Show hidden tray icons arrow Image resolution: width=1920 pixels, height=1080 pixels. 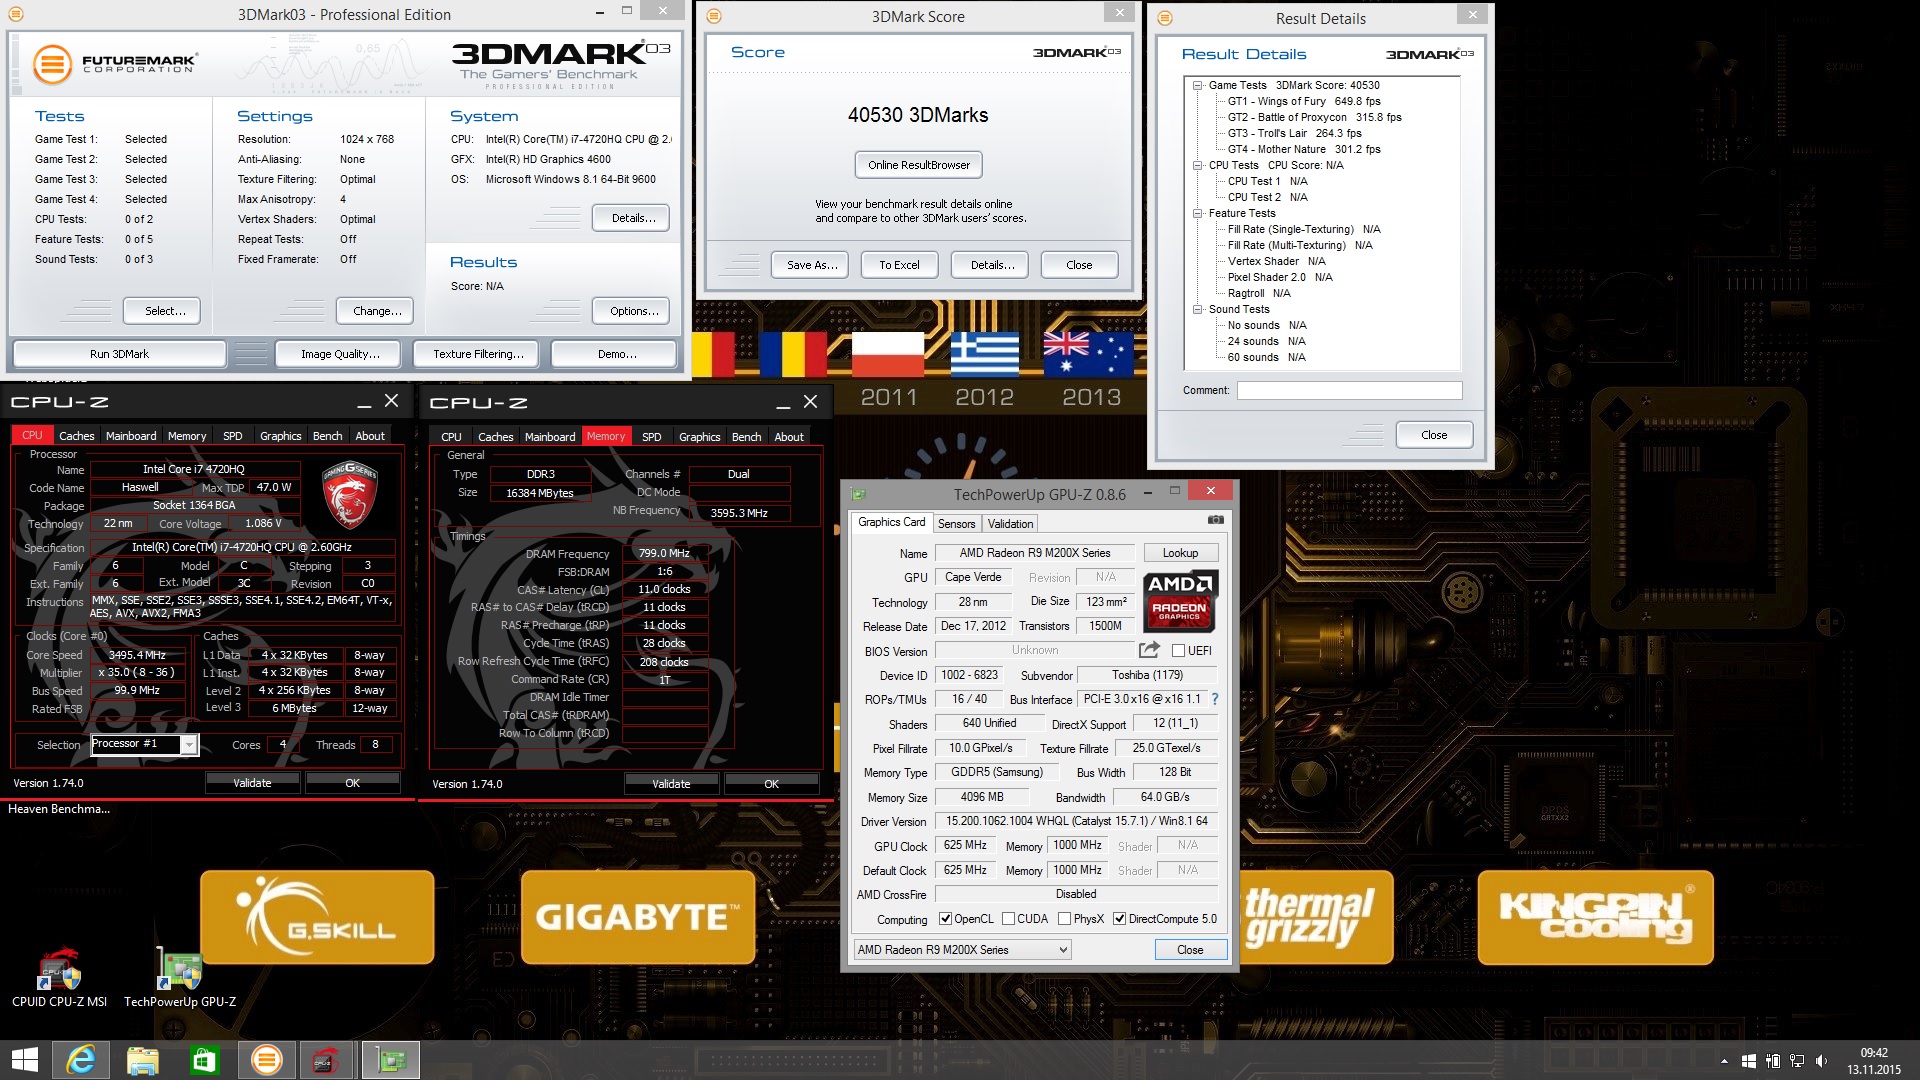coord(1724,1061)
